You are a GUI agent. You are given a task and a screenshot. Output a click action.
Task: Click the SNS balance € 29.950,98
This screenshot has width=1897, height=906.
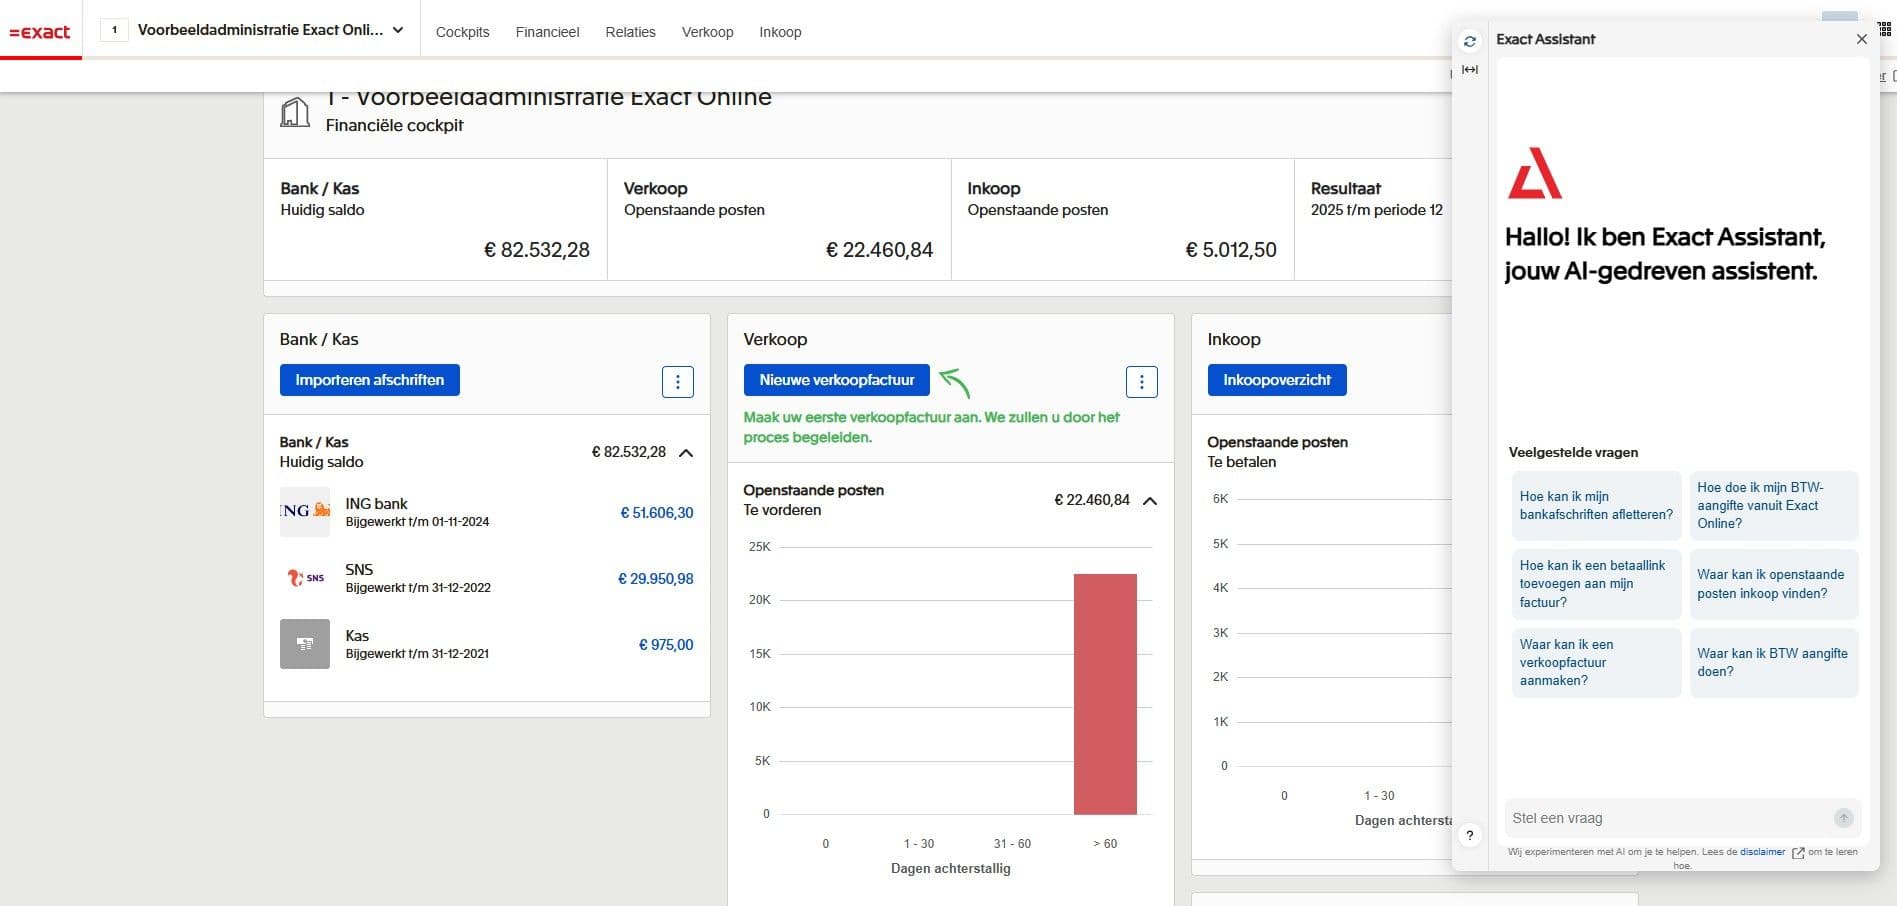click(656, 578)
